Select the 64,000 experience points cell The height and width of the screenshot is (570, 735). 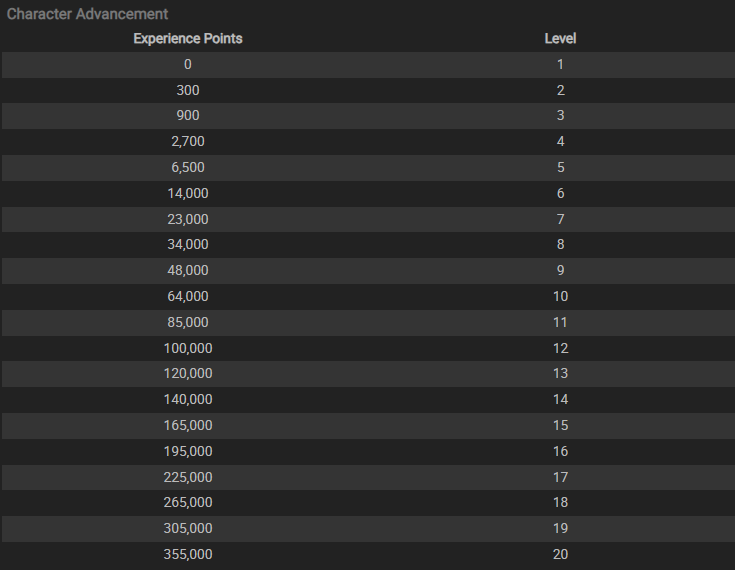[188, 296]
